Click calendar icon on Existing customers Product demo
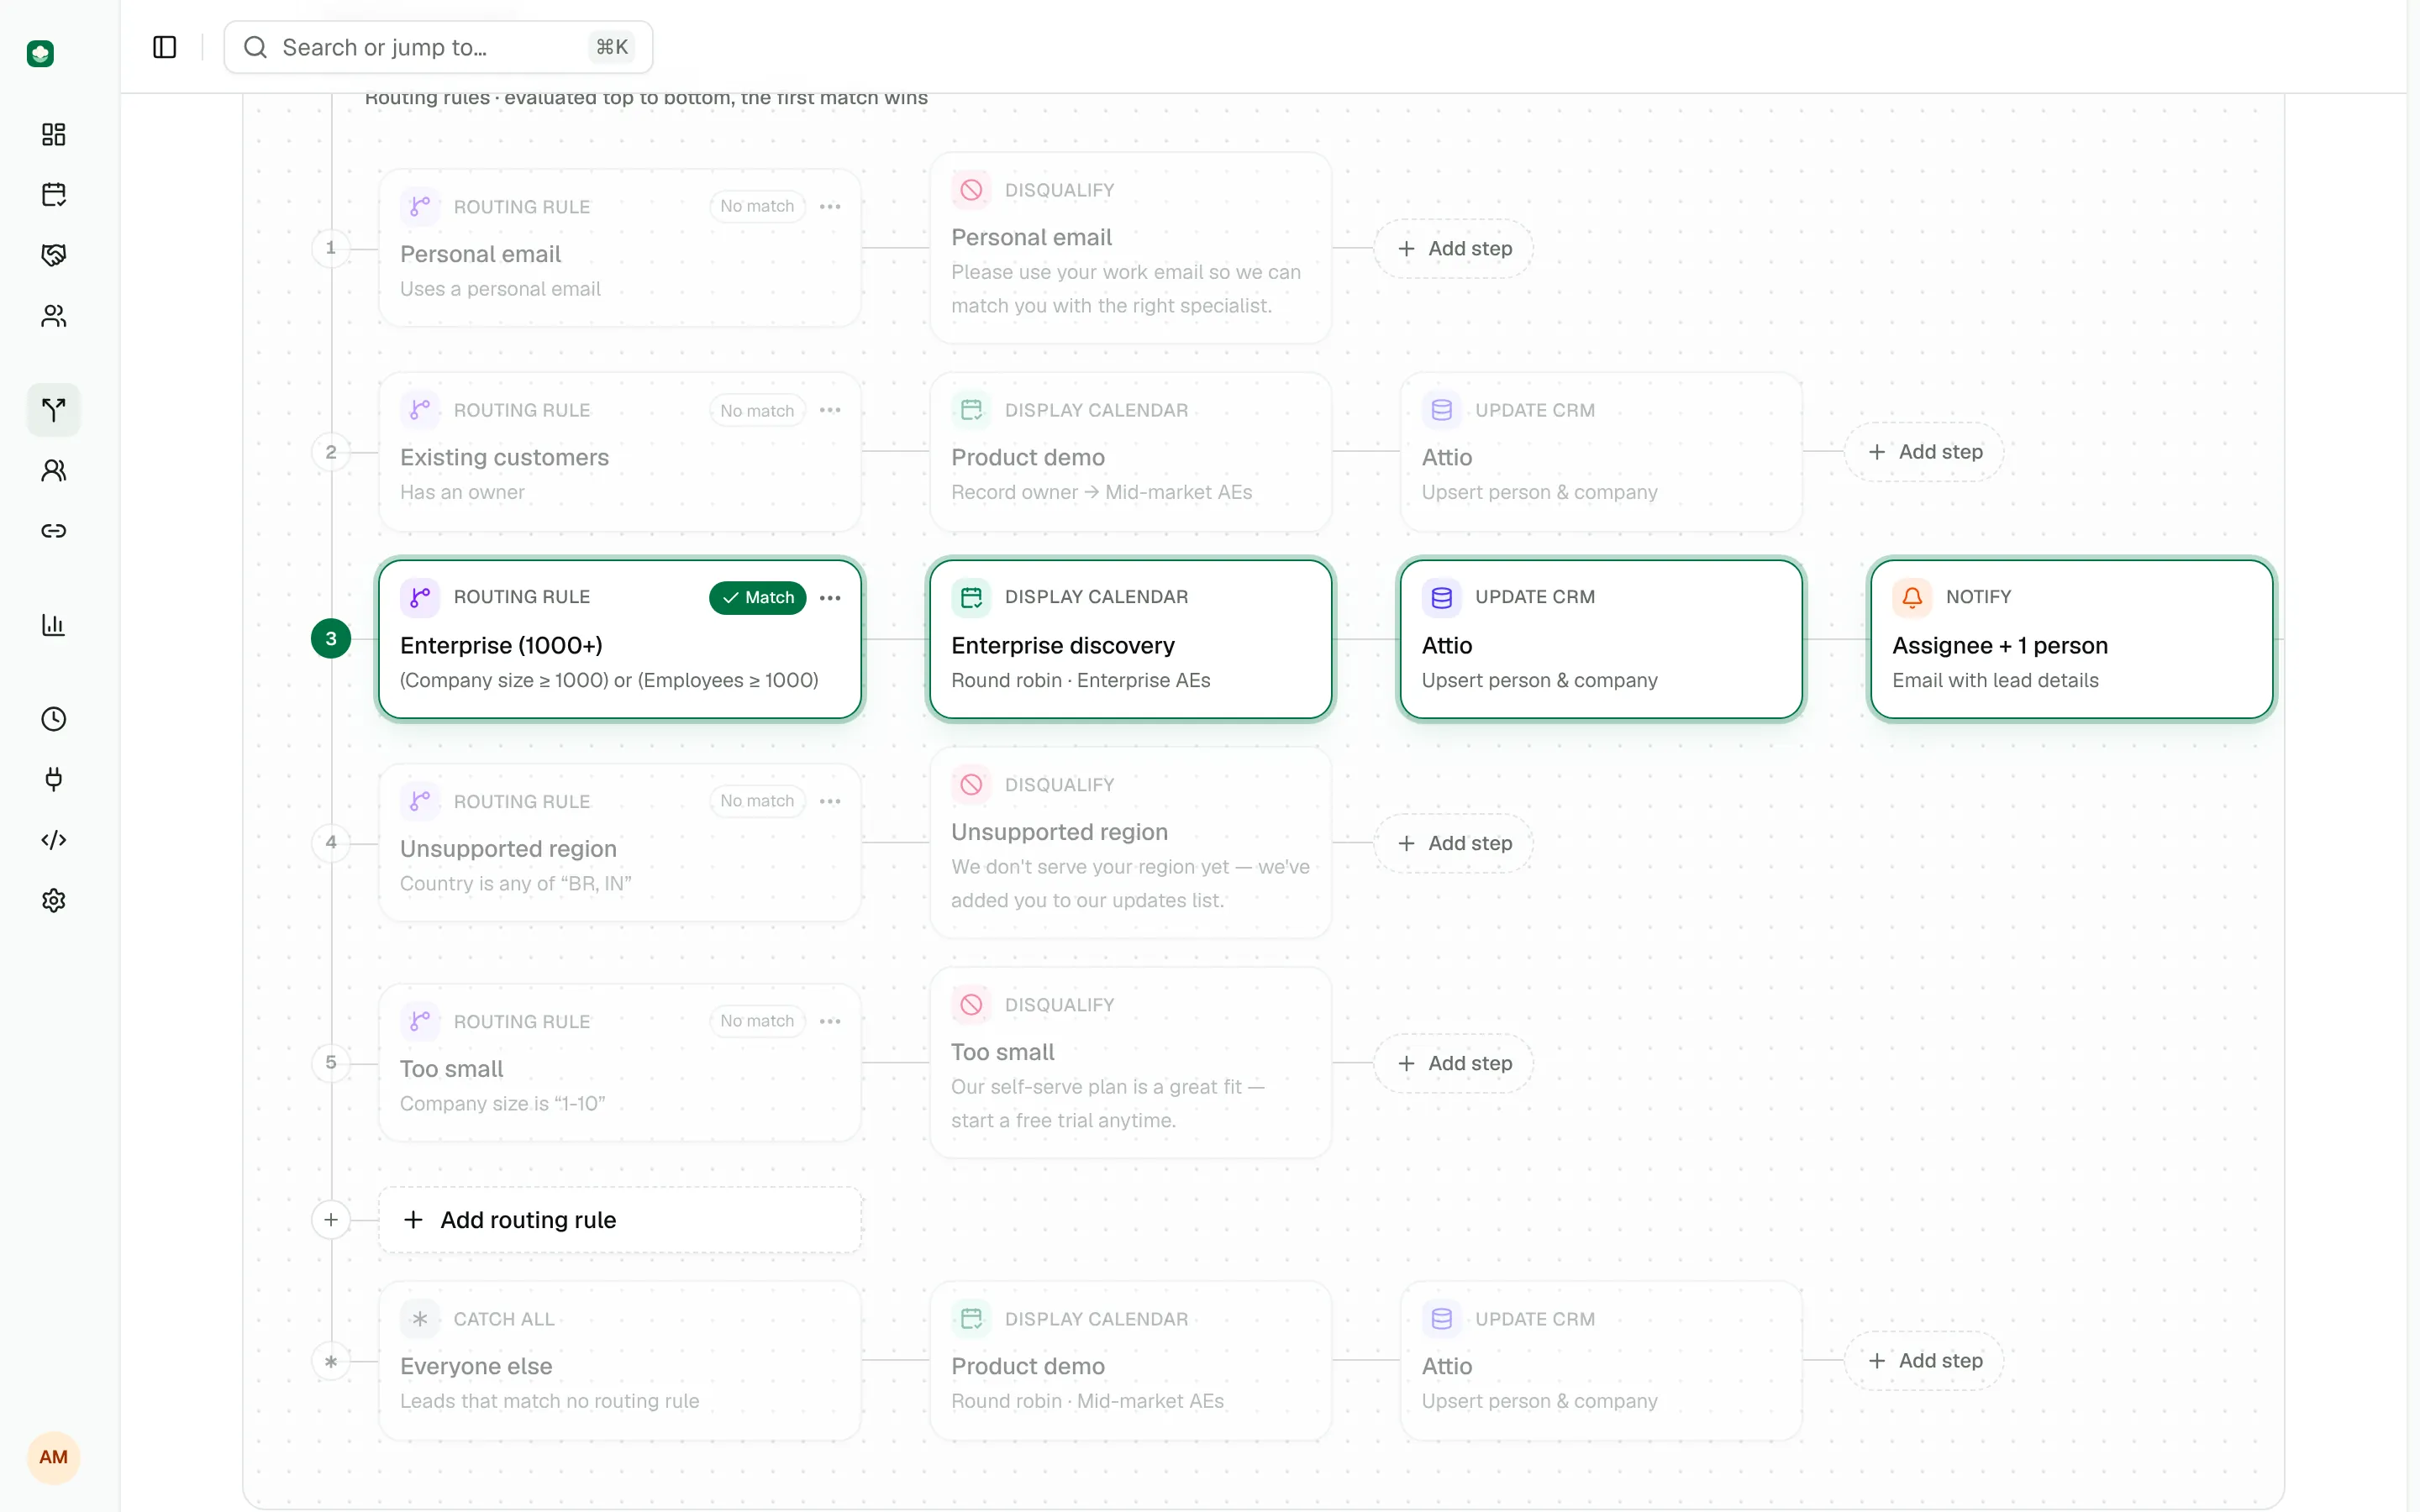2420x1512 pixels. click(x=971, y=410)
